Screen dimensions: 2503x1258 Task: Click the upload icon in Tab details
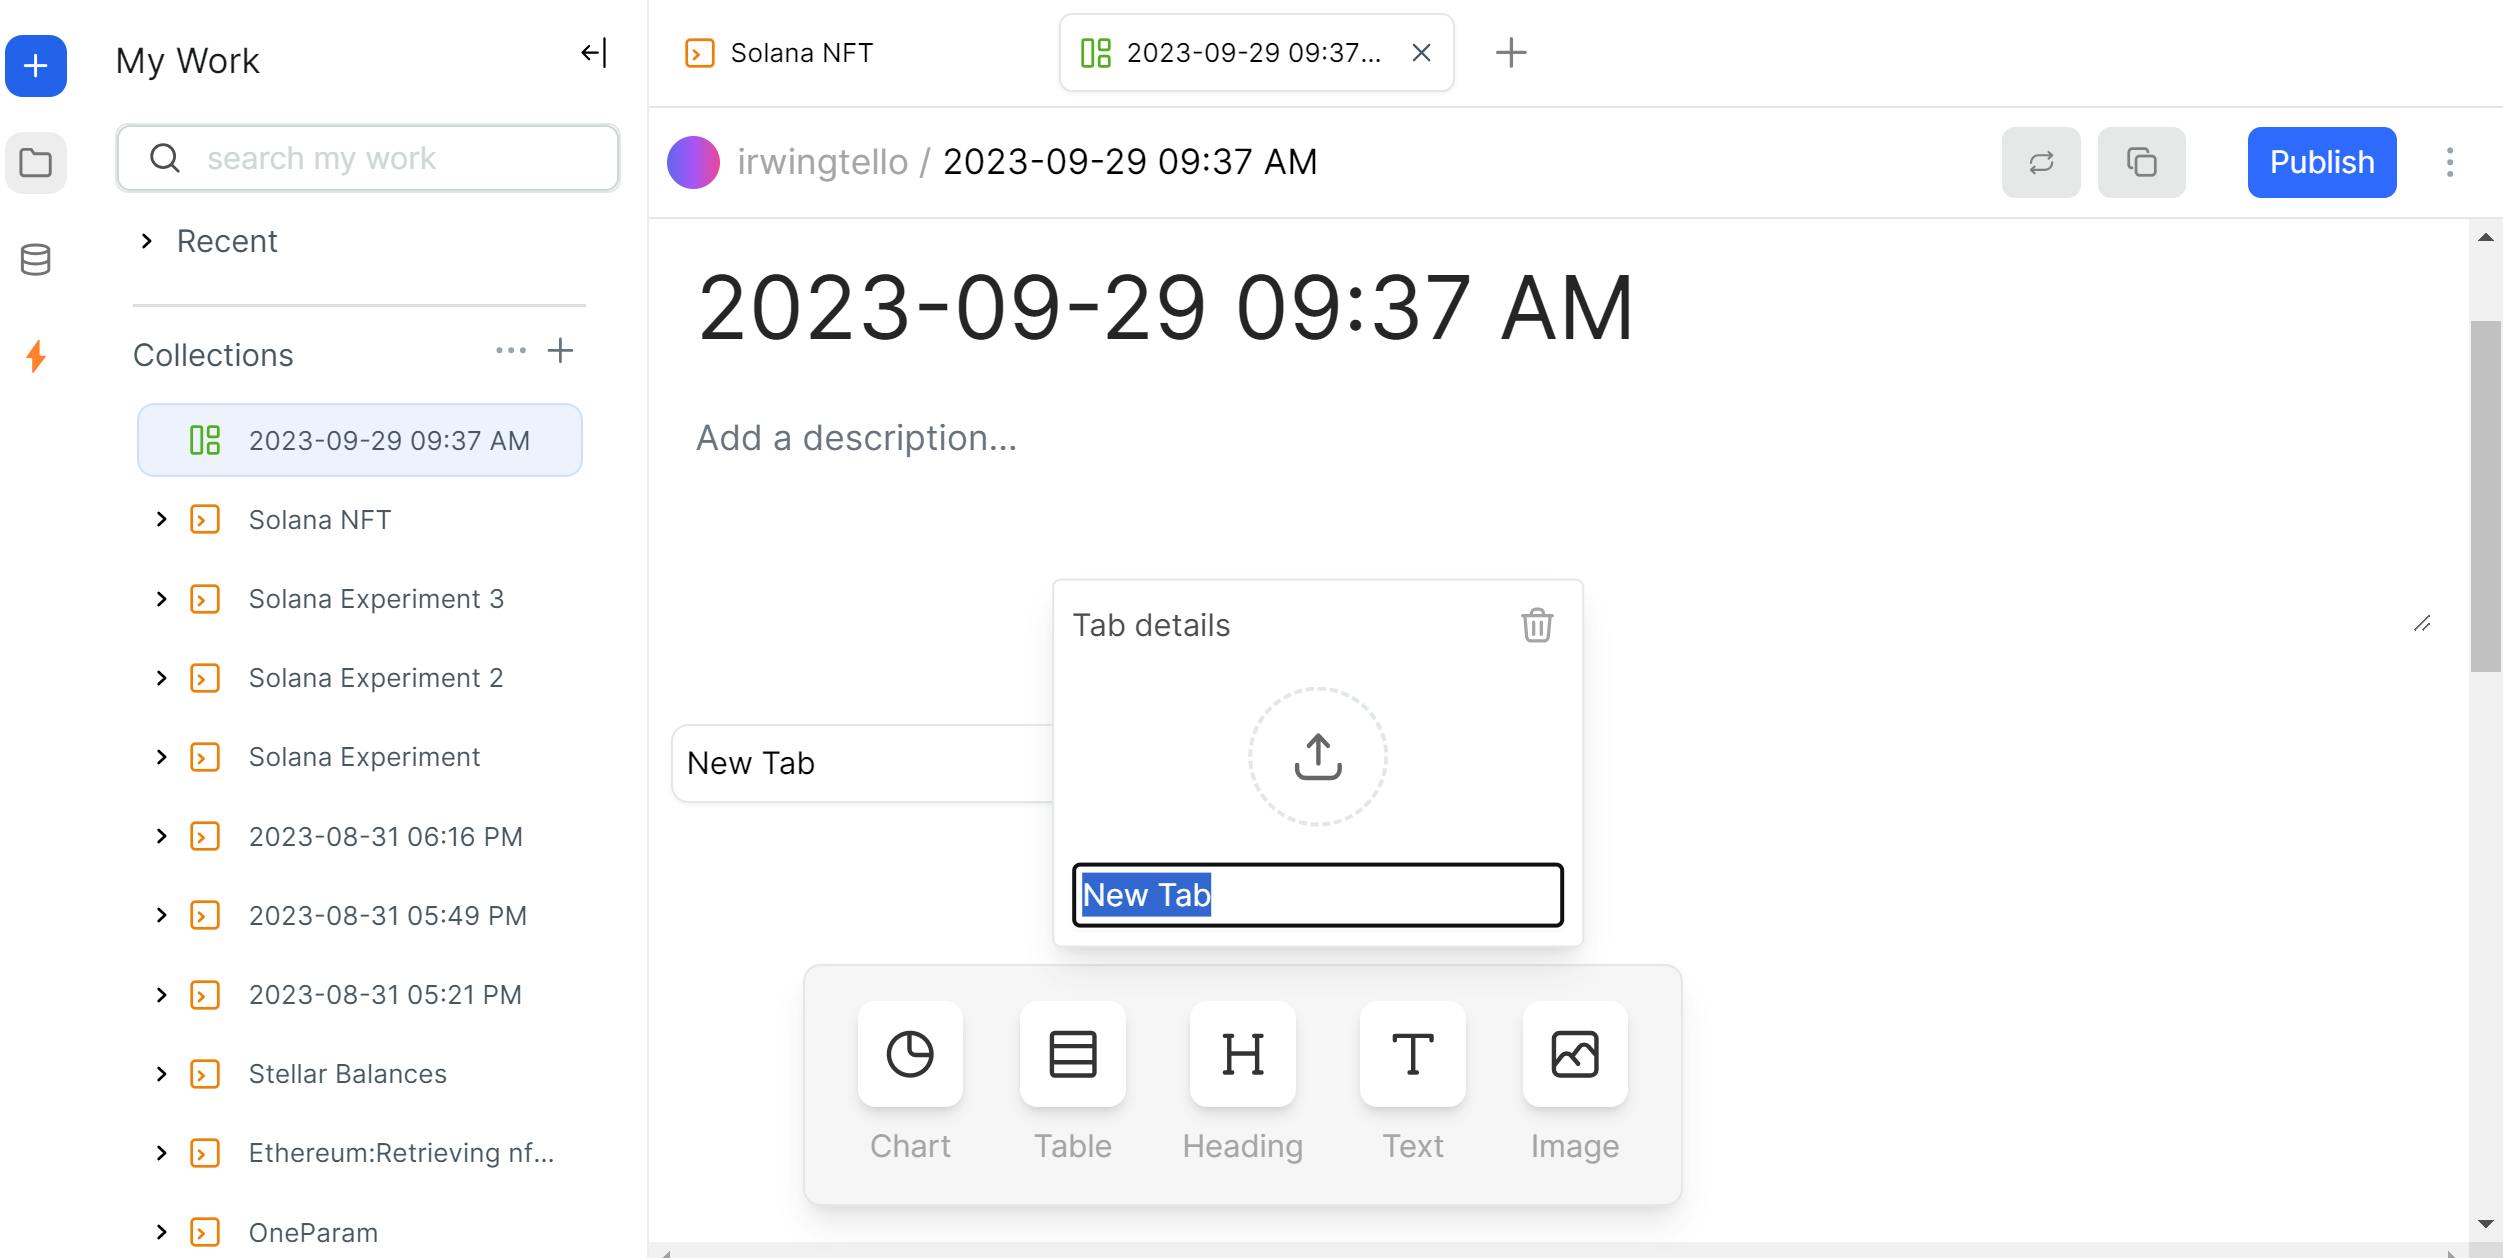pos(1317,756)
